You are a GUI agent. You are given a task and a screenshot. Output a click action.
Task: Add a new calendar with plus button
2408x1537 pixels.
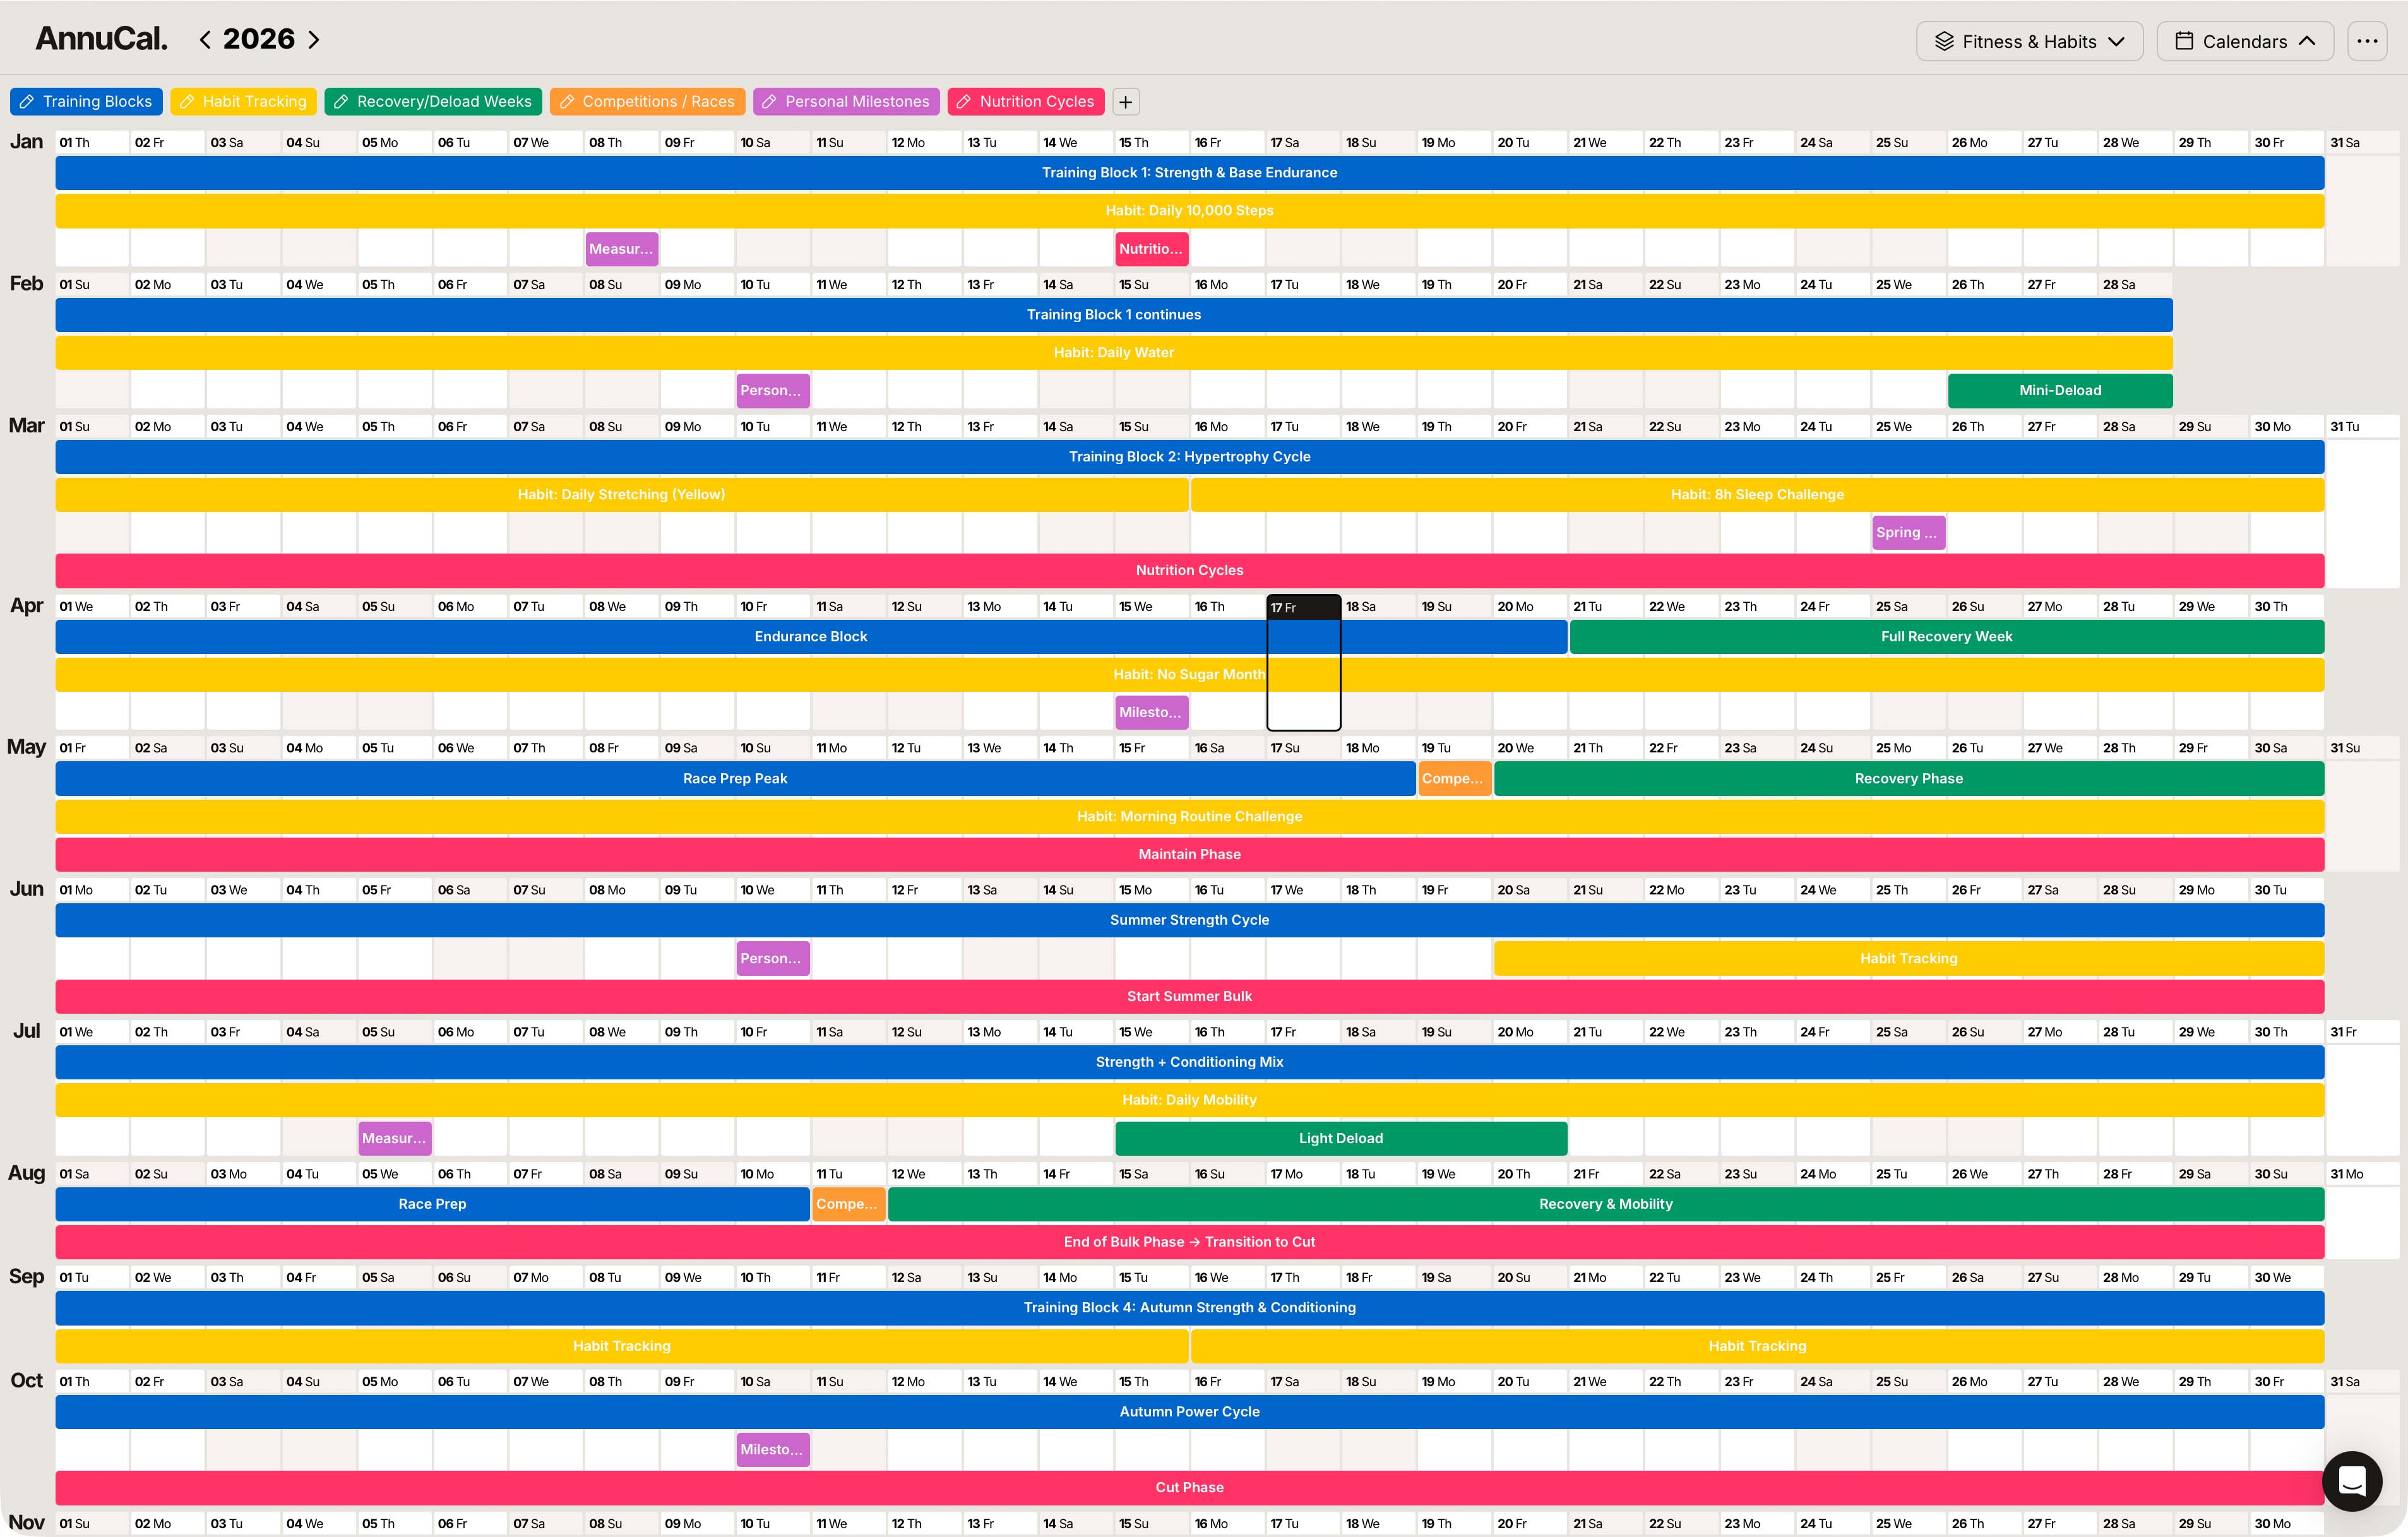pyautogui.click(x=1125, y=102)
